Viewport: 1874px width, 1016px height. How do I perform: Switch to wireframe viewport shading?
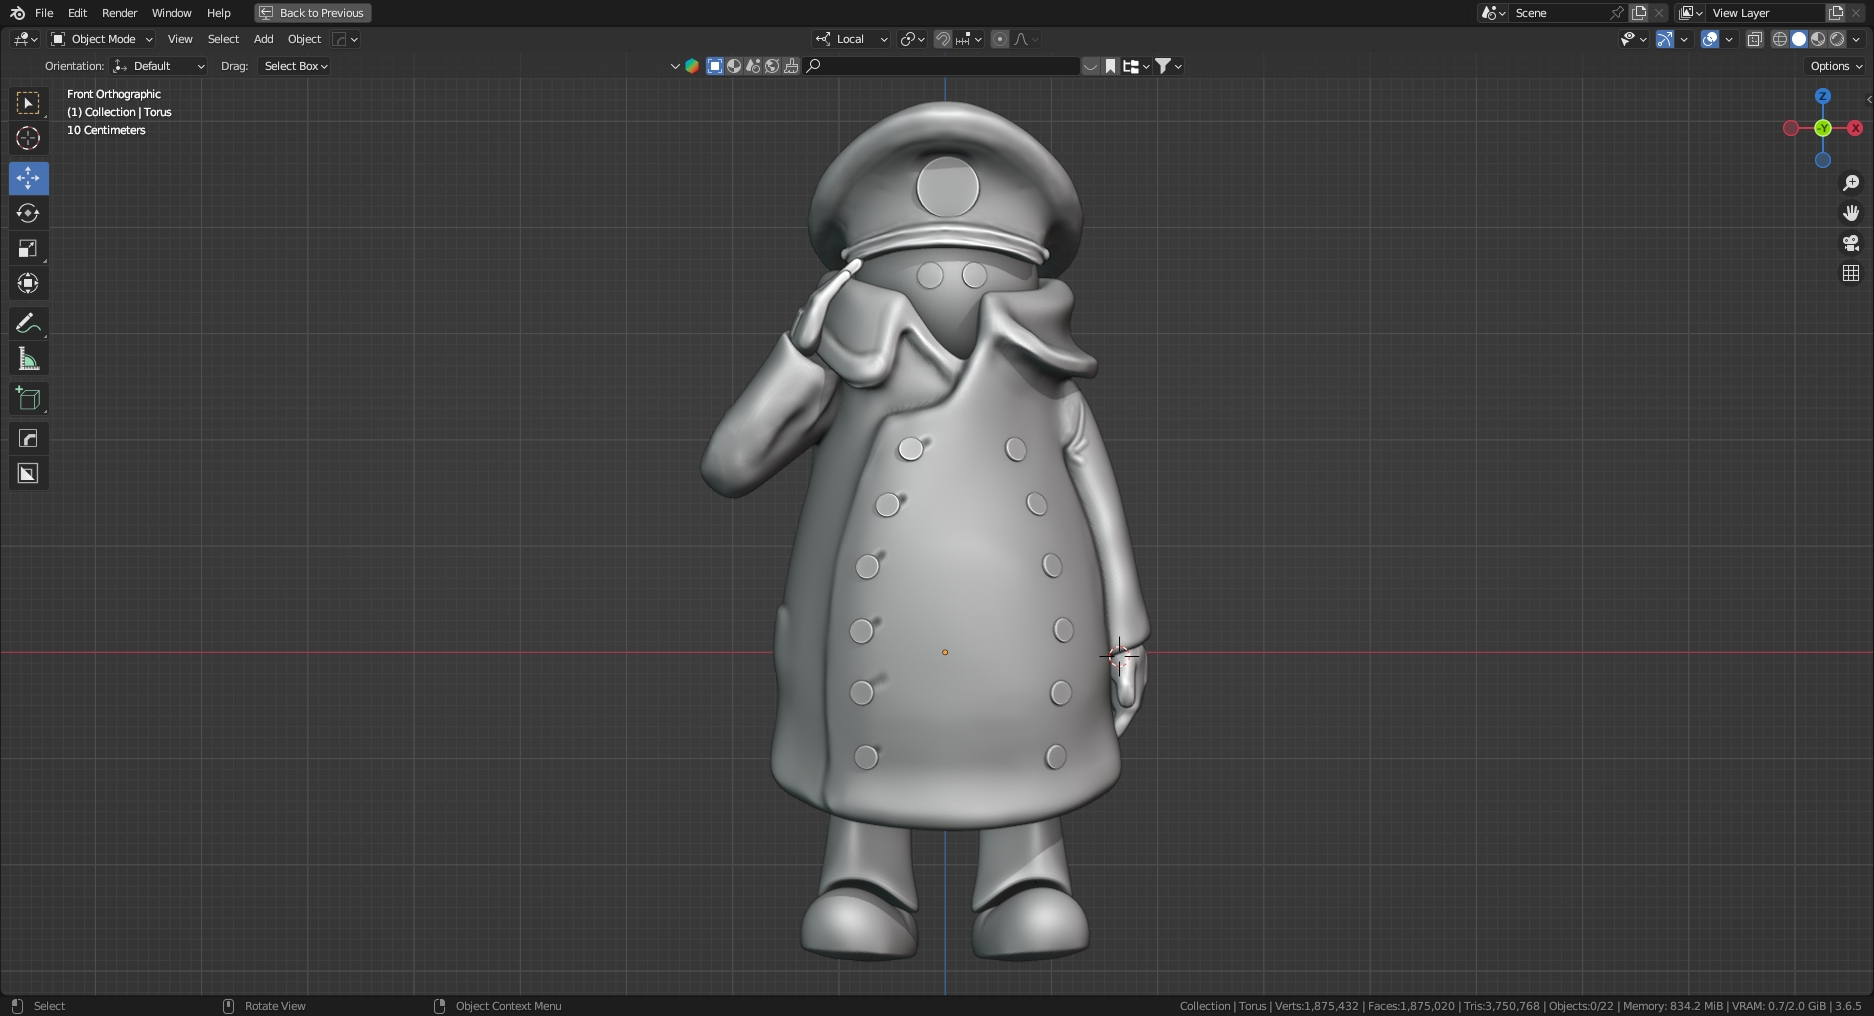(1780, 39)
